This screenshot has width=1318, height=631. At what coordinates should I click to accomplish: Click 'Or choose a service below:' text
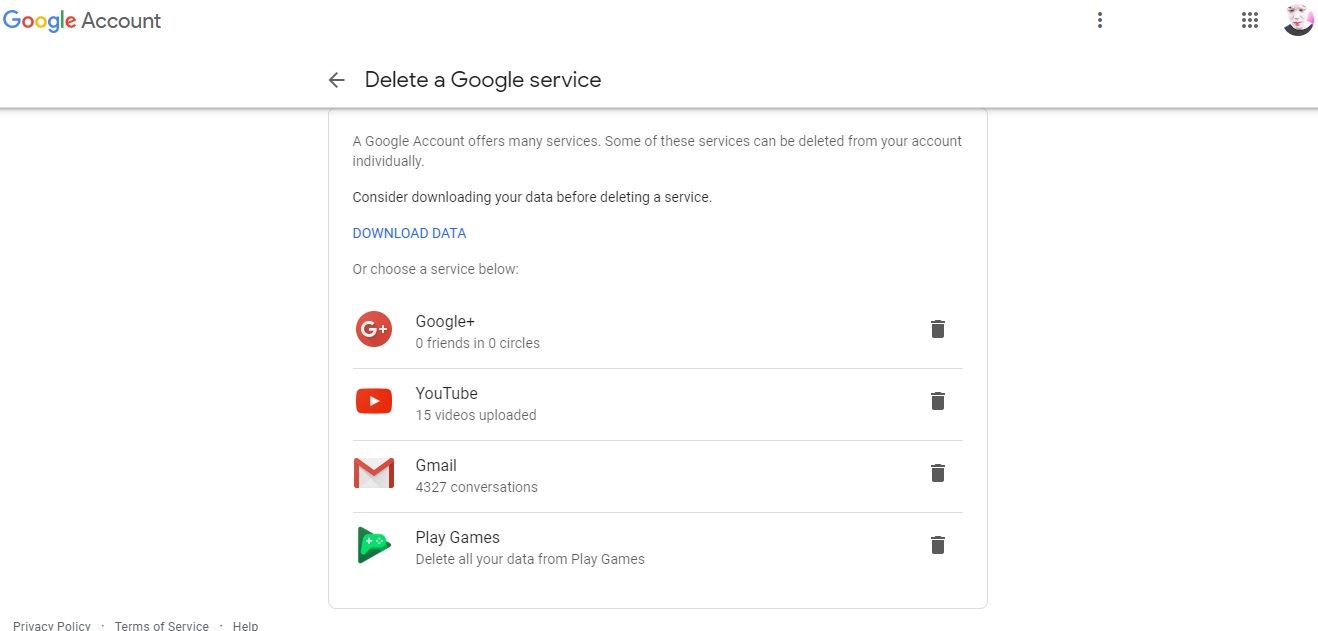pyautogui.click(x=435, y=269)
